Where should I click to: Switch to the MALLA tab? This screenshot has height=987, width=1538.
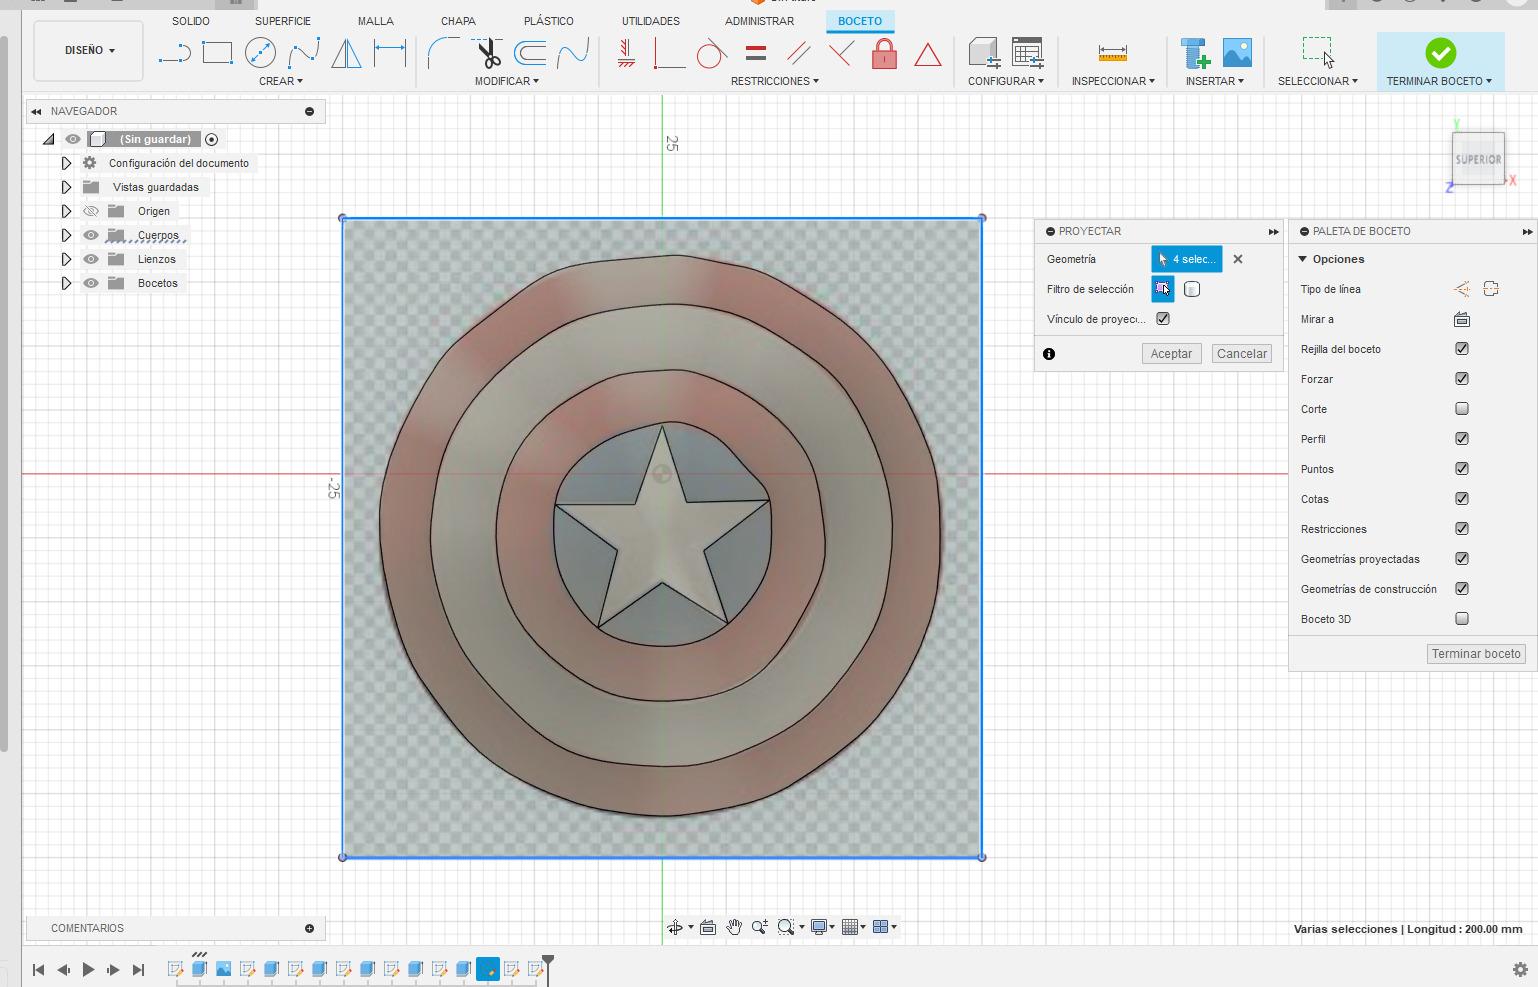[376, 21]
